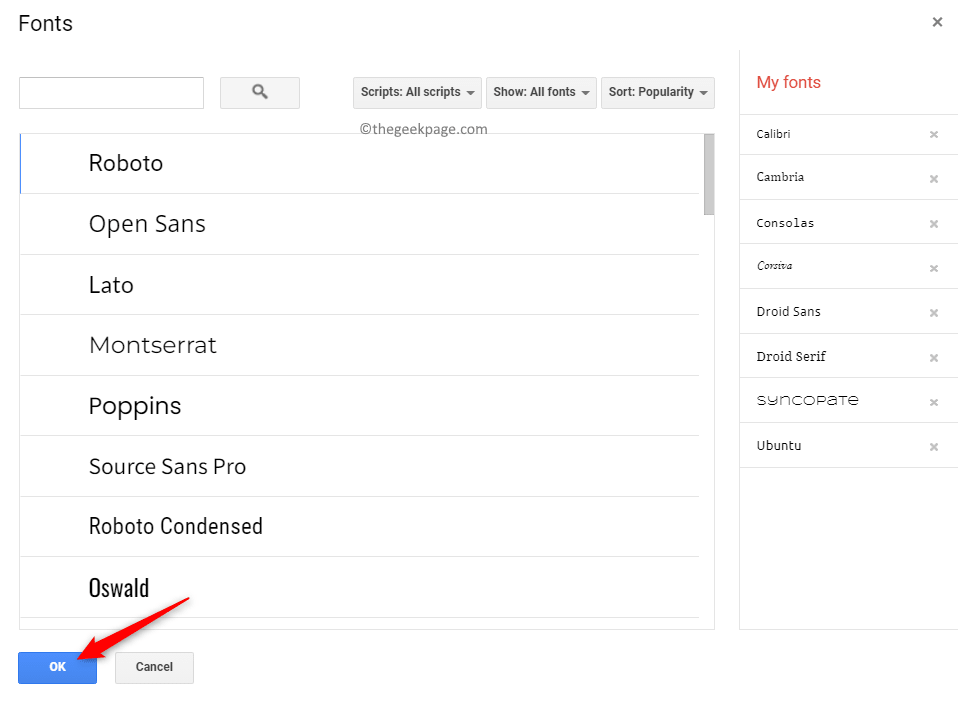Remove Droid Sans from My fonts

coord(934,311)
